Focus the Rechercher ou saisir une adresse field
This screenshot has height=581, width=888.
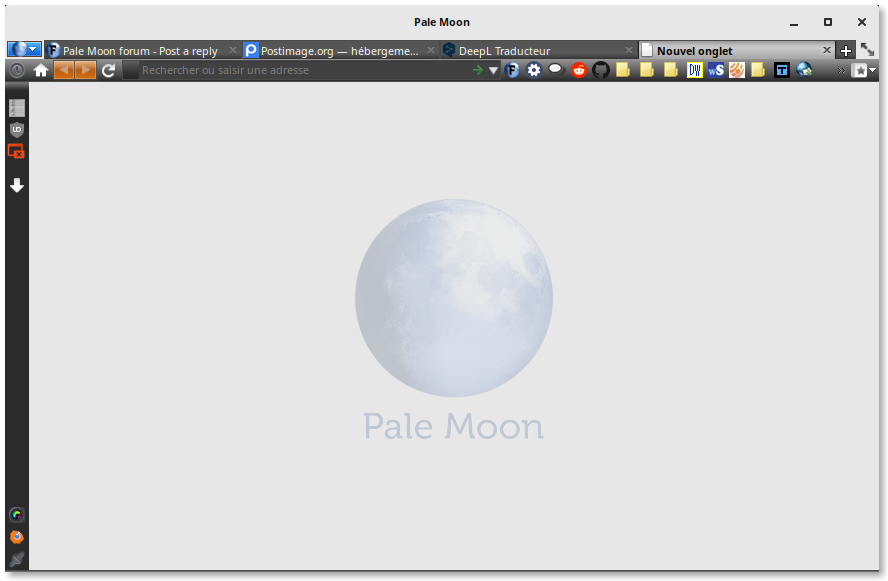(303, 70)
